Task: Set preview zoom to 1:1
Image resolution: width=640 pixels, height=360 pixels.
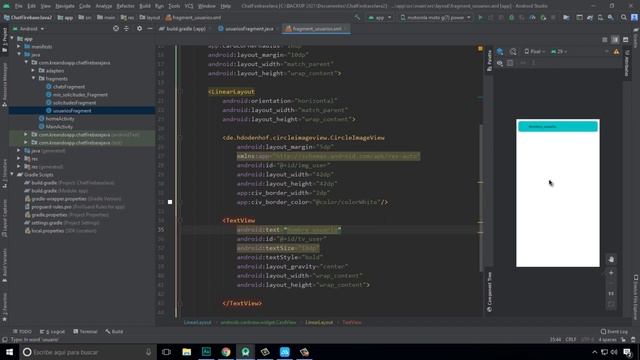Action: point(611,293)
